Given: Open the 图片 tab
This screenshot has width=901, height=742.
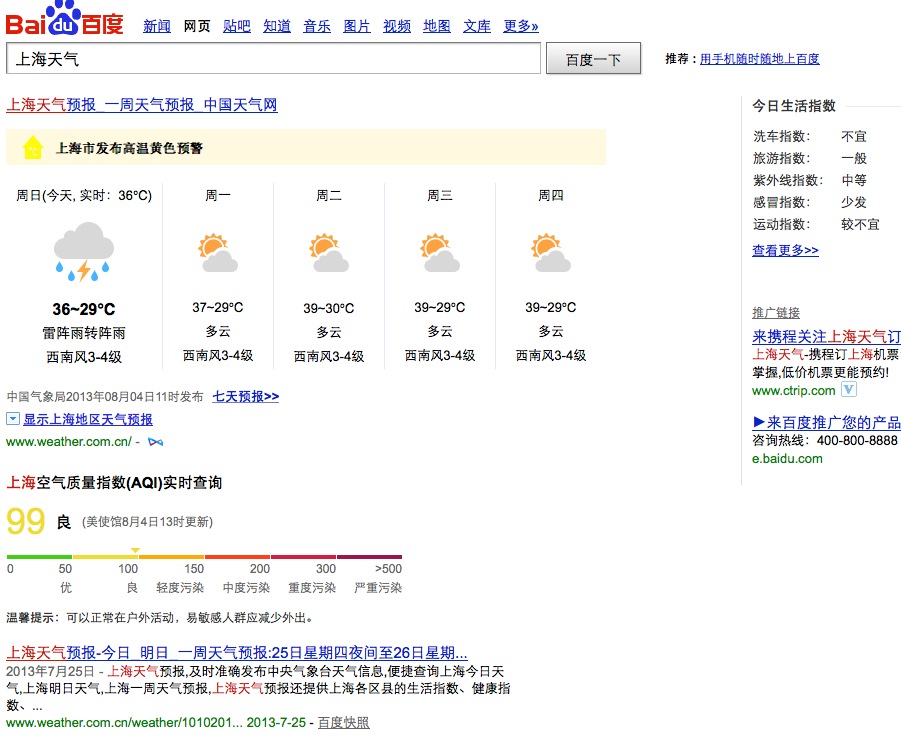Looking at the screenshot, I should pos(357,26).
